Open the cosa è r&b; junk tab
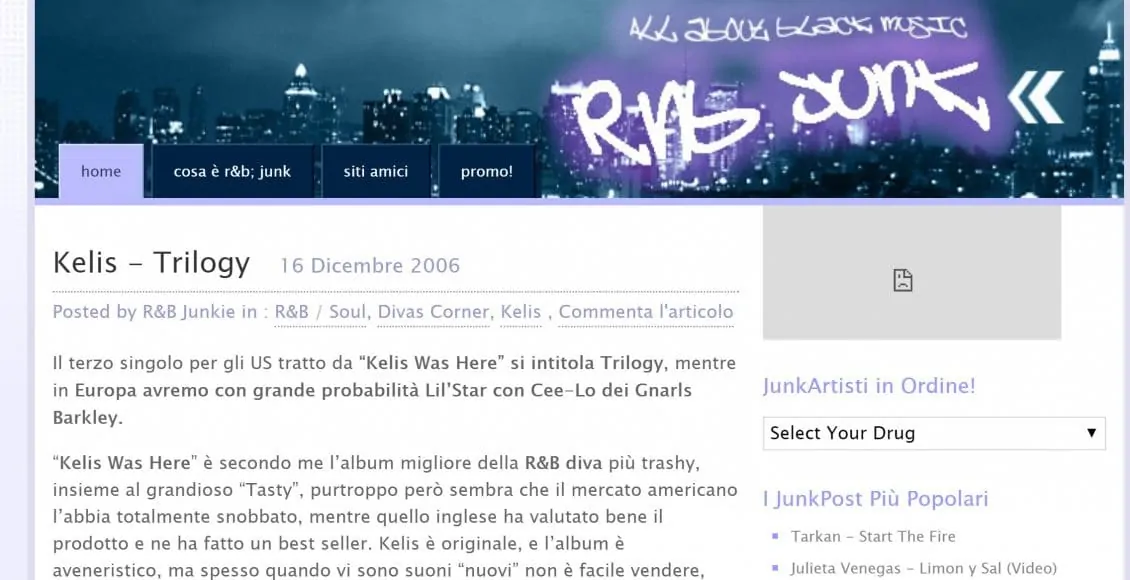1130x580 pixels. (x=232, y=171)
